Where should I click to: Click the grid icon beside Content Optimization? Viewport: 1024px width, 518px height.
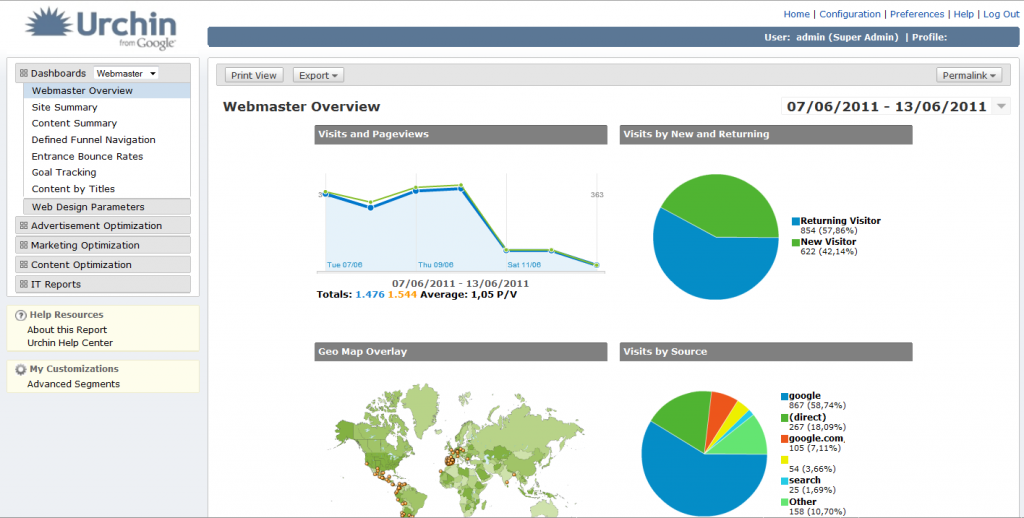coord(24,265)
